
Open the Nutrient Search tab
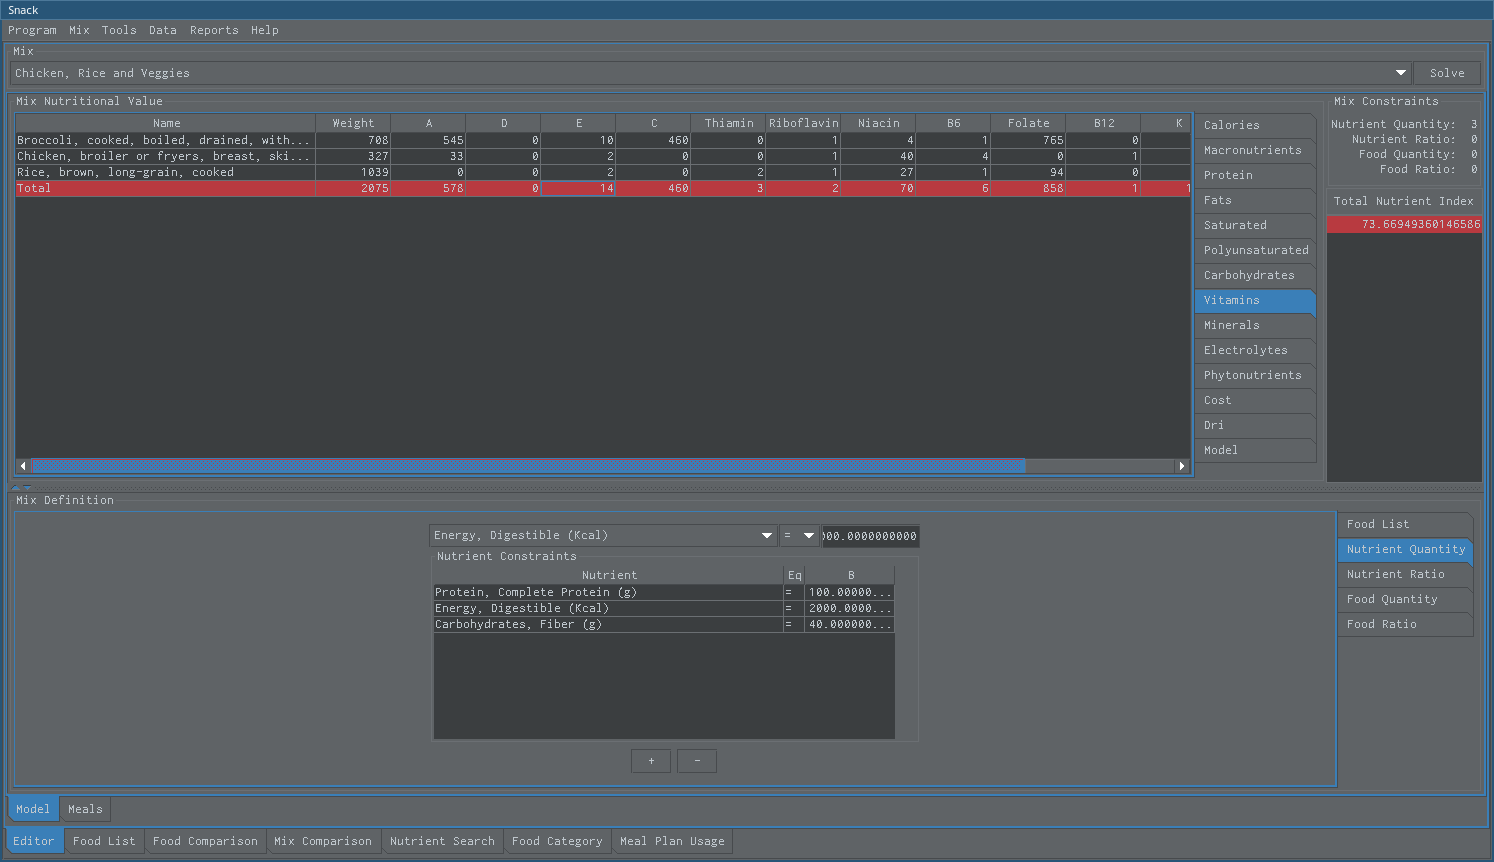click(442, 841)
